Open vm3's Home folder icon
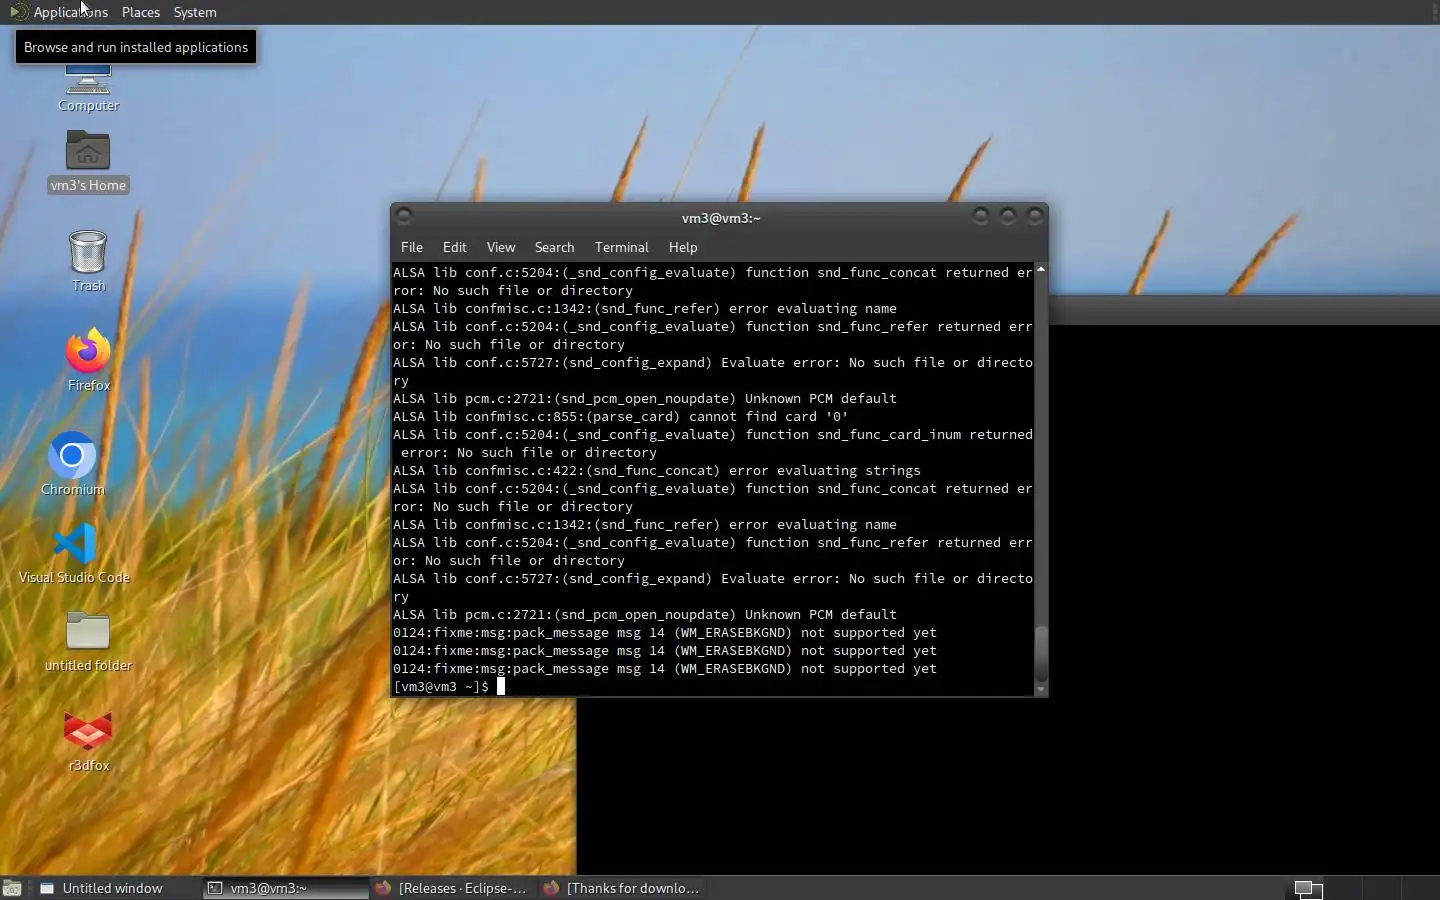The image size is (1440, 900). click(x=88, y=161)
